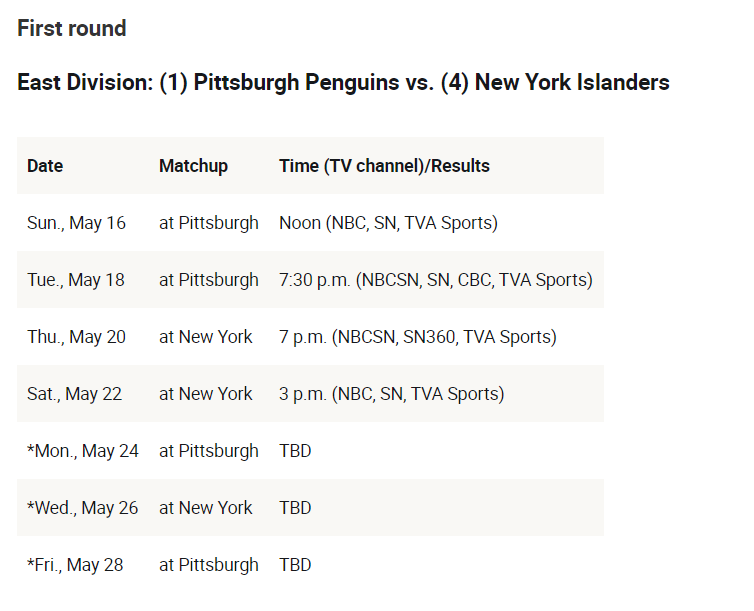
Task: Click the 7 p.m. NBCSN, SN360 cell
Action: [418, 337]
